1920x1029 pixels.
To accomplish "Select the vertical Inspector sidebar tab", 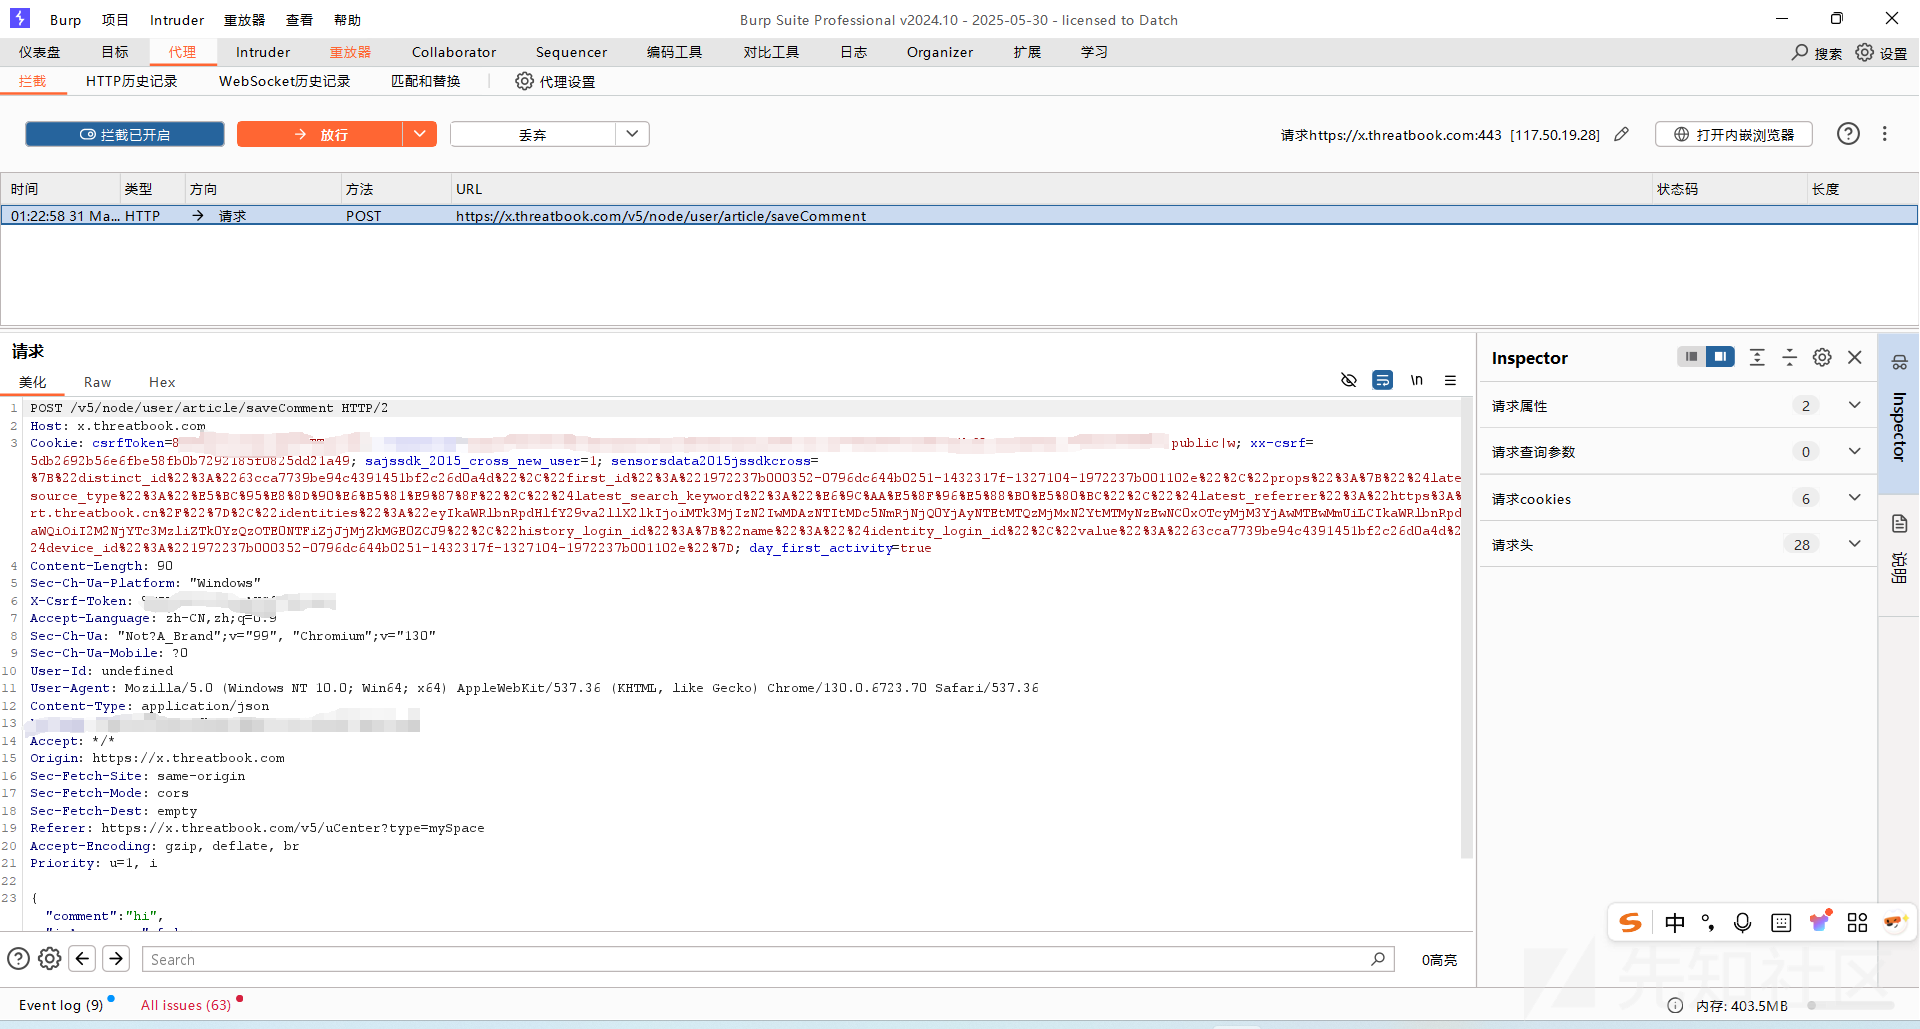I will [x=1899, y=426].
